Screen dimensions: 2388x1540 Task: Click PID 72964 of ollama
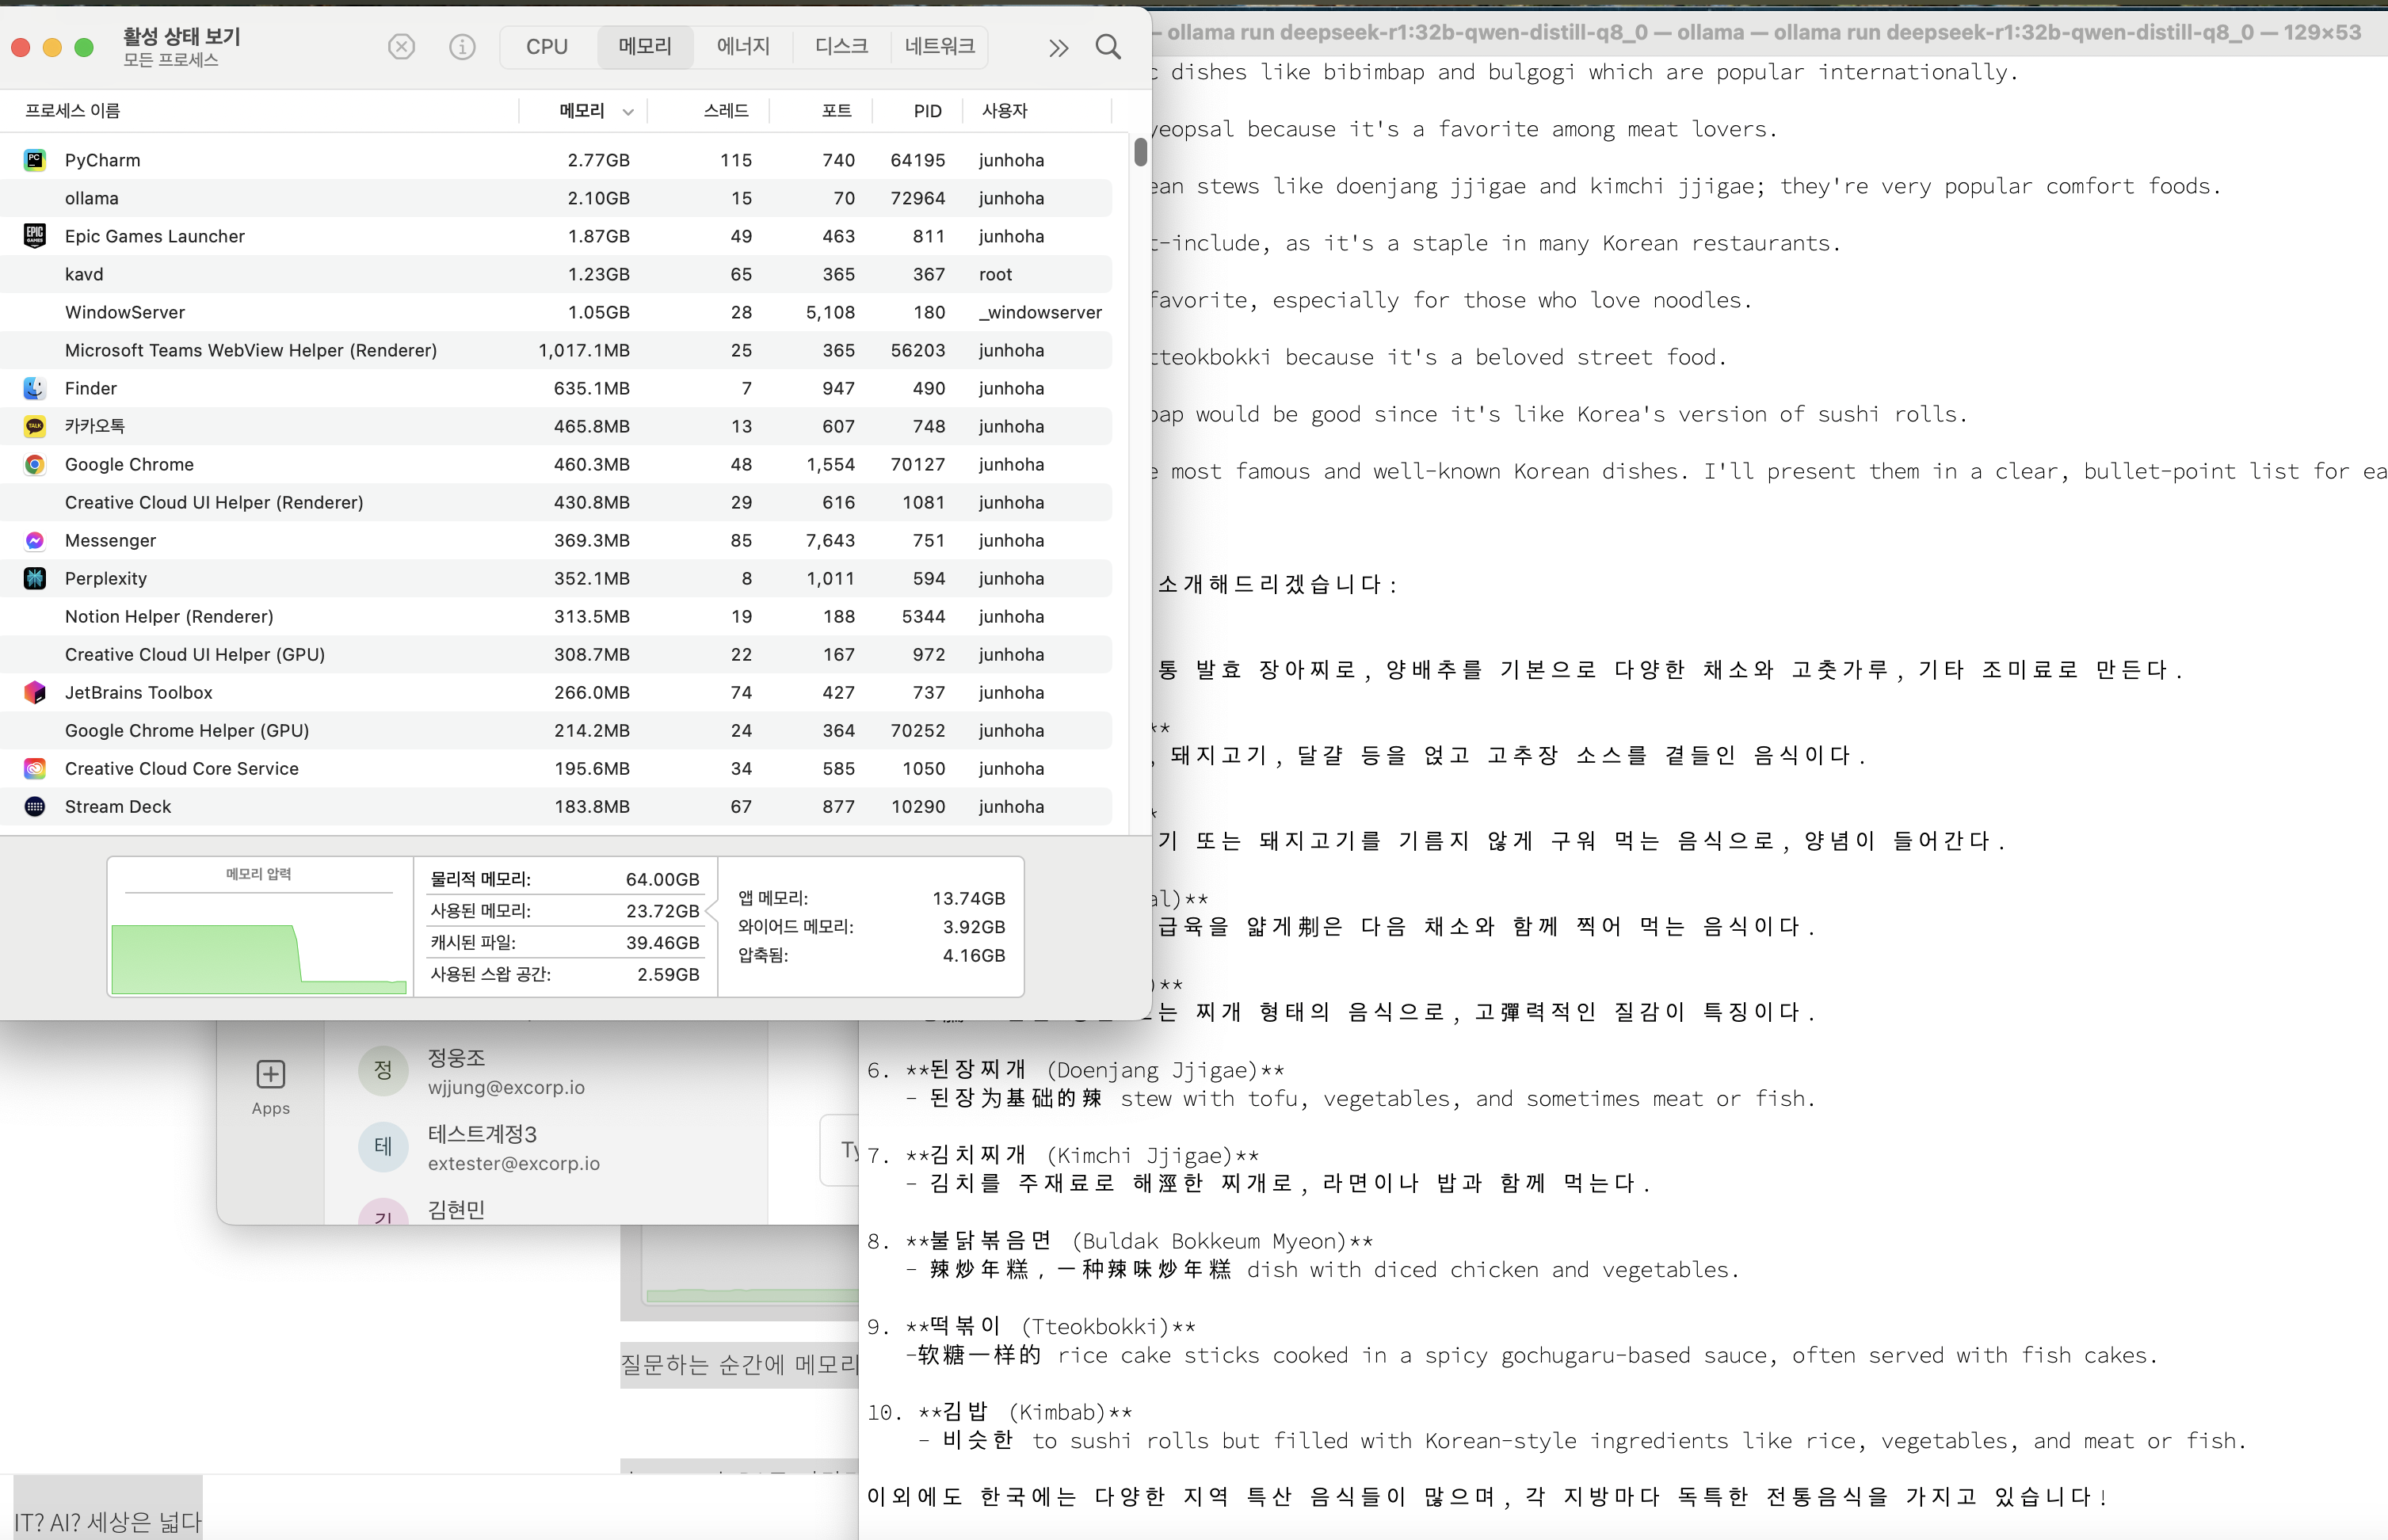(x=918, y=198)
